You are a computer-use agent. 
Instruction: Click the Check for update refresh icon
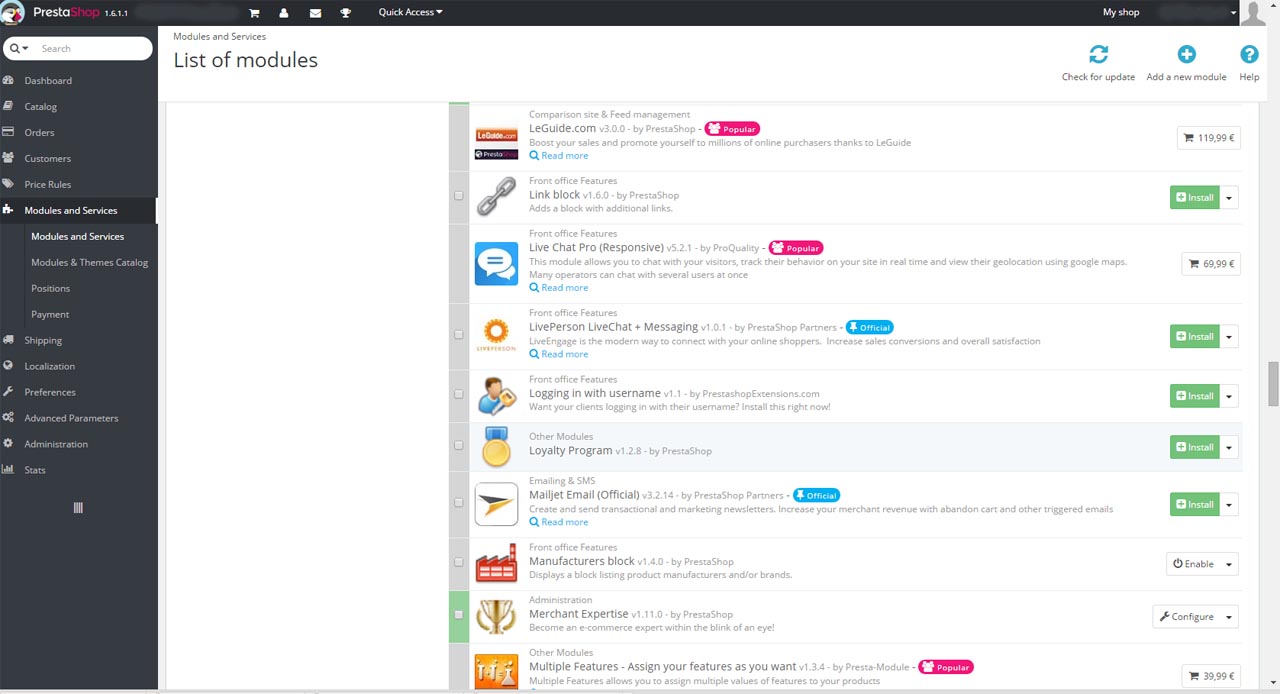pyautogui.click(x=1098, y=54)
